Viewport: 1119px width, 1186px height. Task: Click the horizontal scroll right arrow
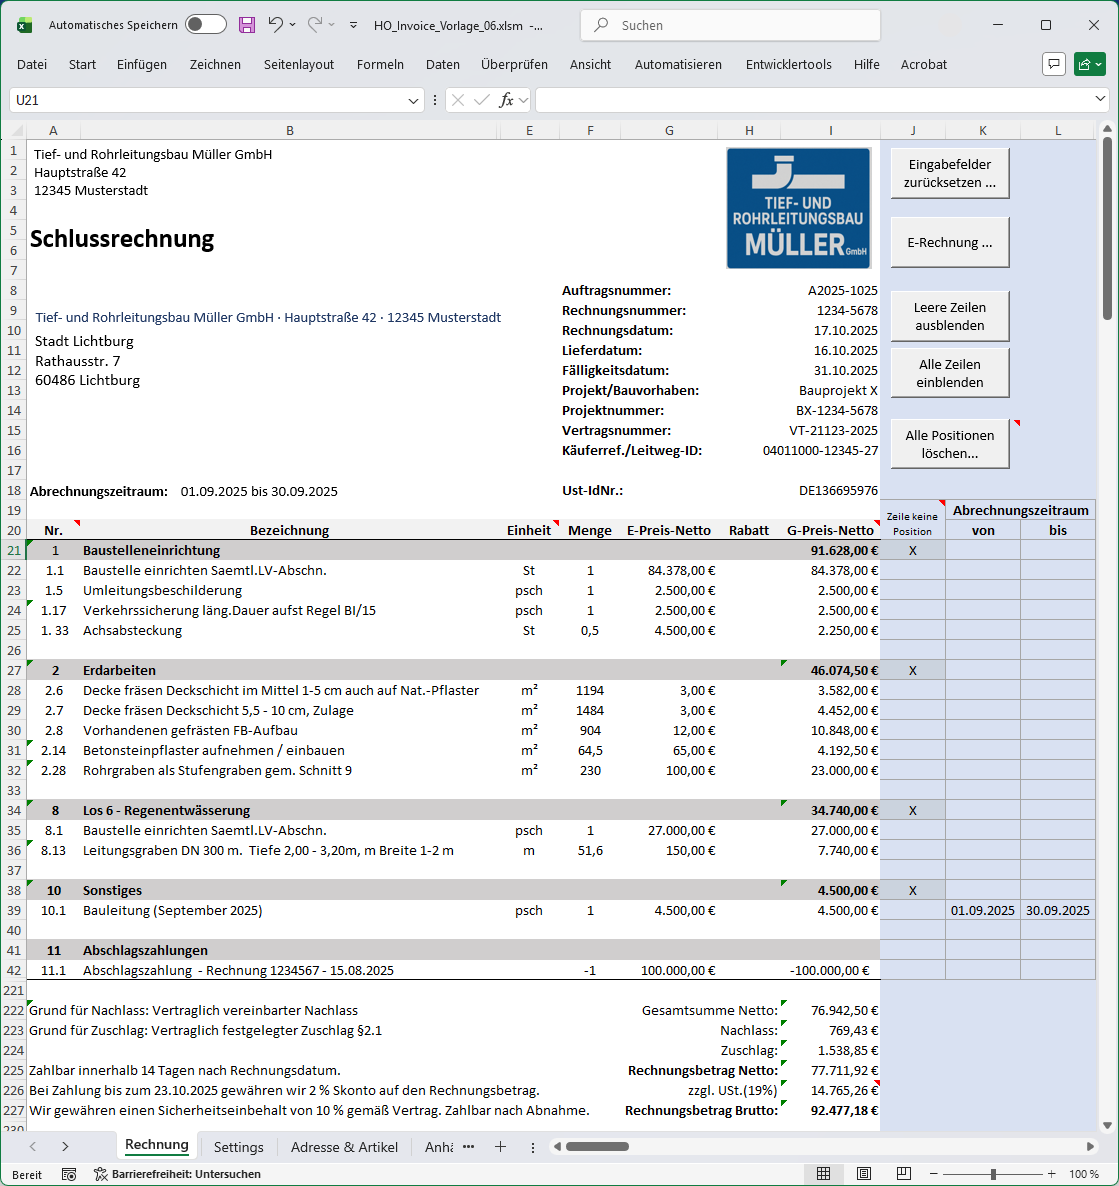tap(1090, 1147)
